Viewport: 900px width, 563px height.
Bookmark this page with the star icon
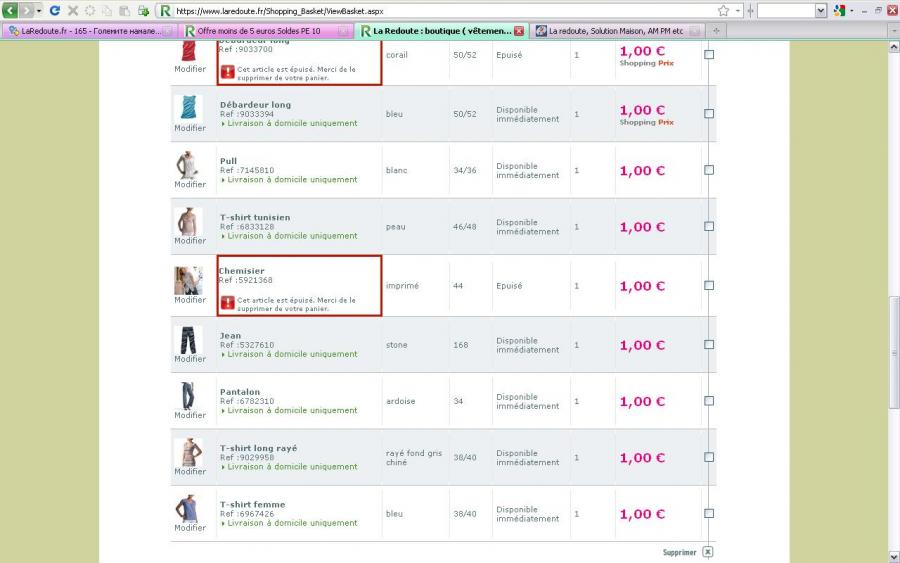723,10
